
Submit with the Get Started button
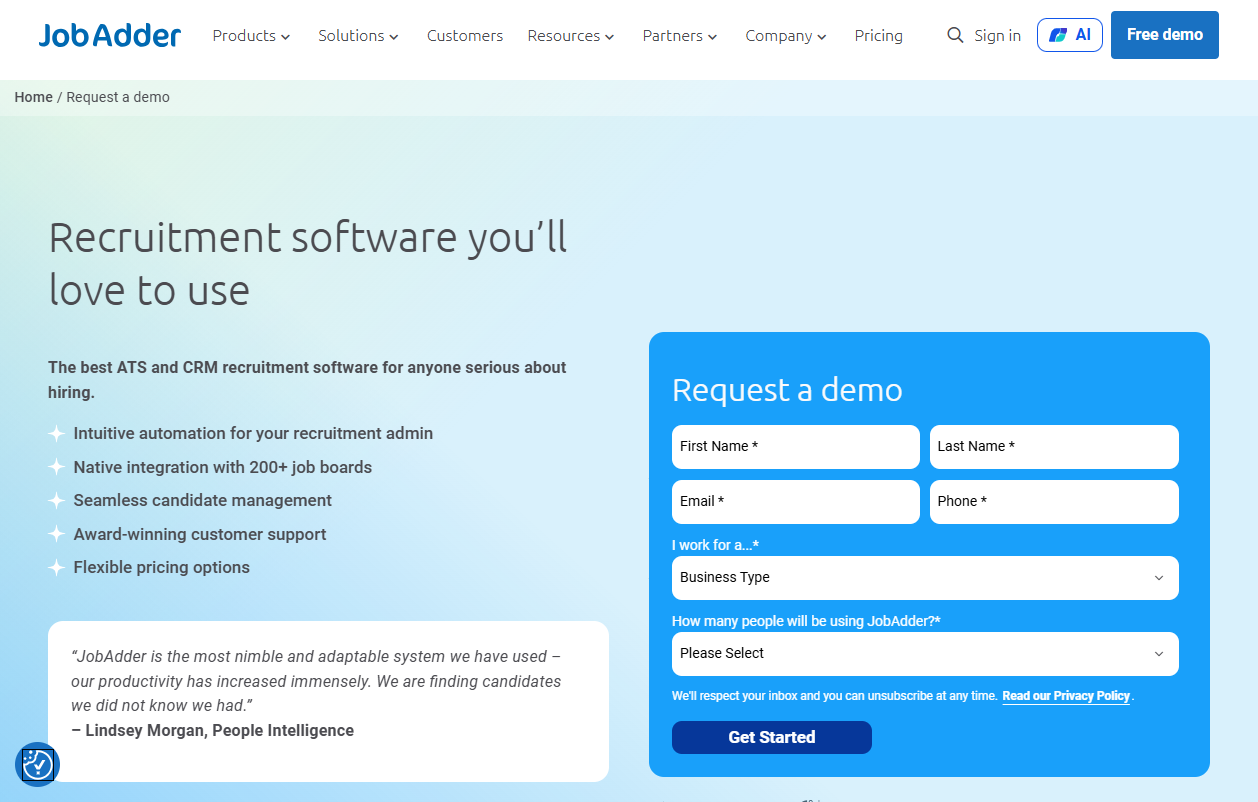click(772, 737)
